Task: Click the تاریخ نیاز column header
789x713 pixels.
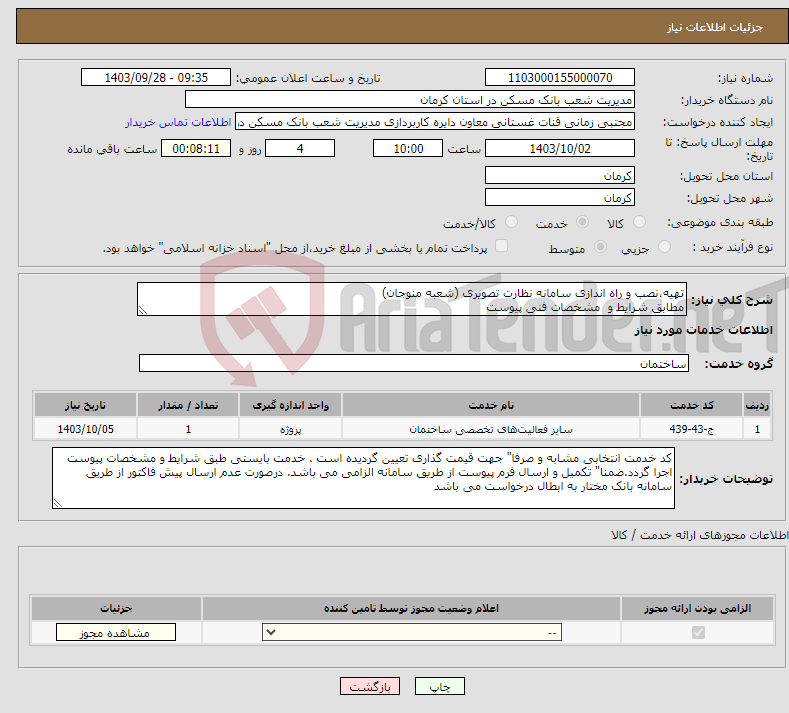Action: tap(85, 405)
